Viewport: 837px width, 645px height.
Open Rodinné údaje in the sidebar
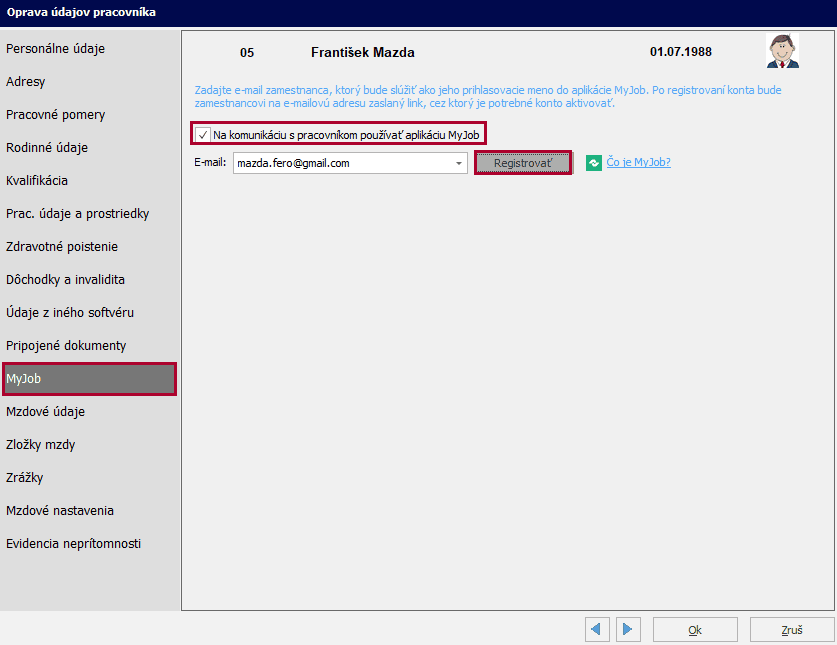click(47, 148)
